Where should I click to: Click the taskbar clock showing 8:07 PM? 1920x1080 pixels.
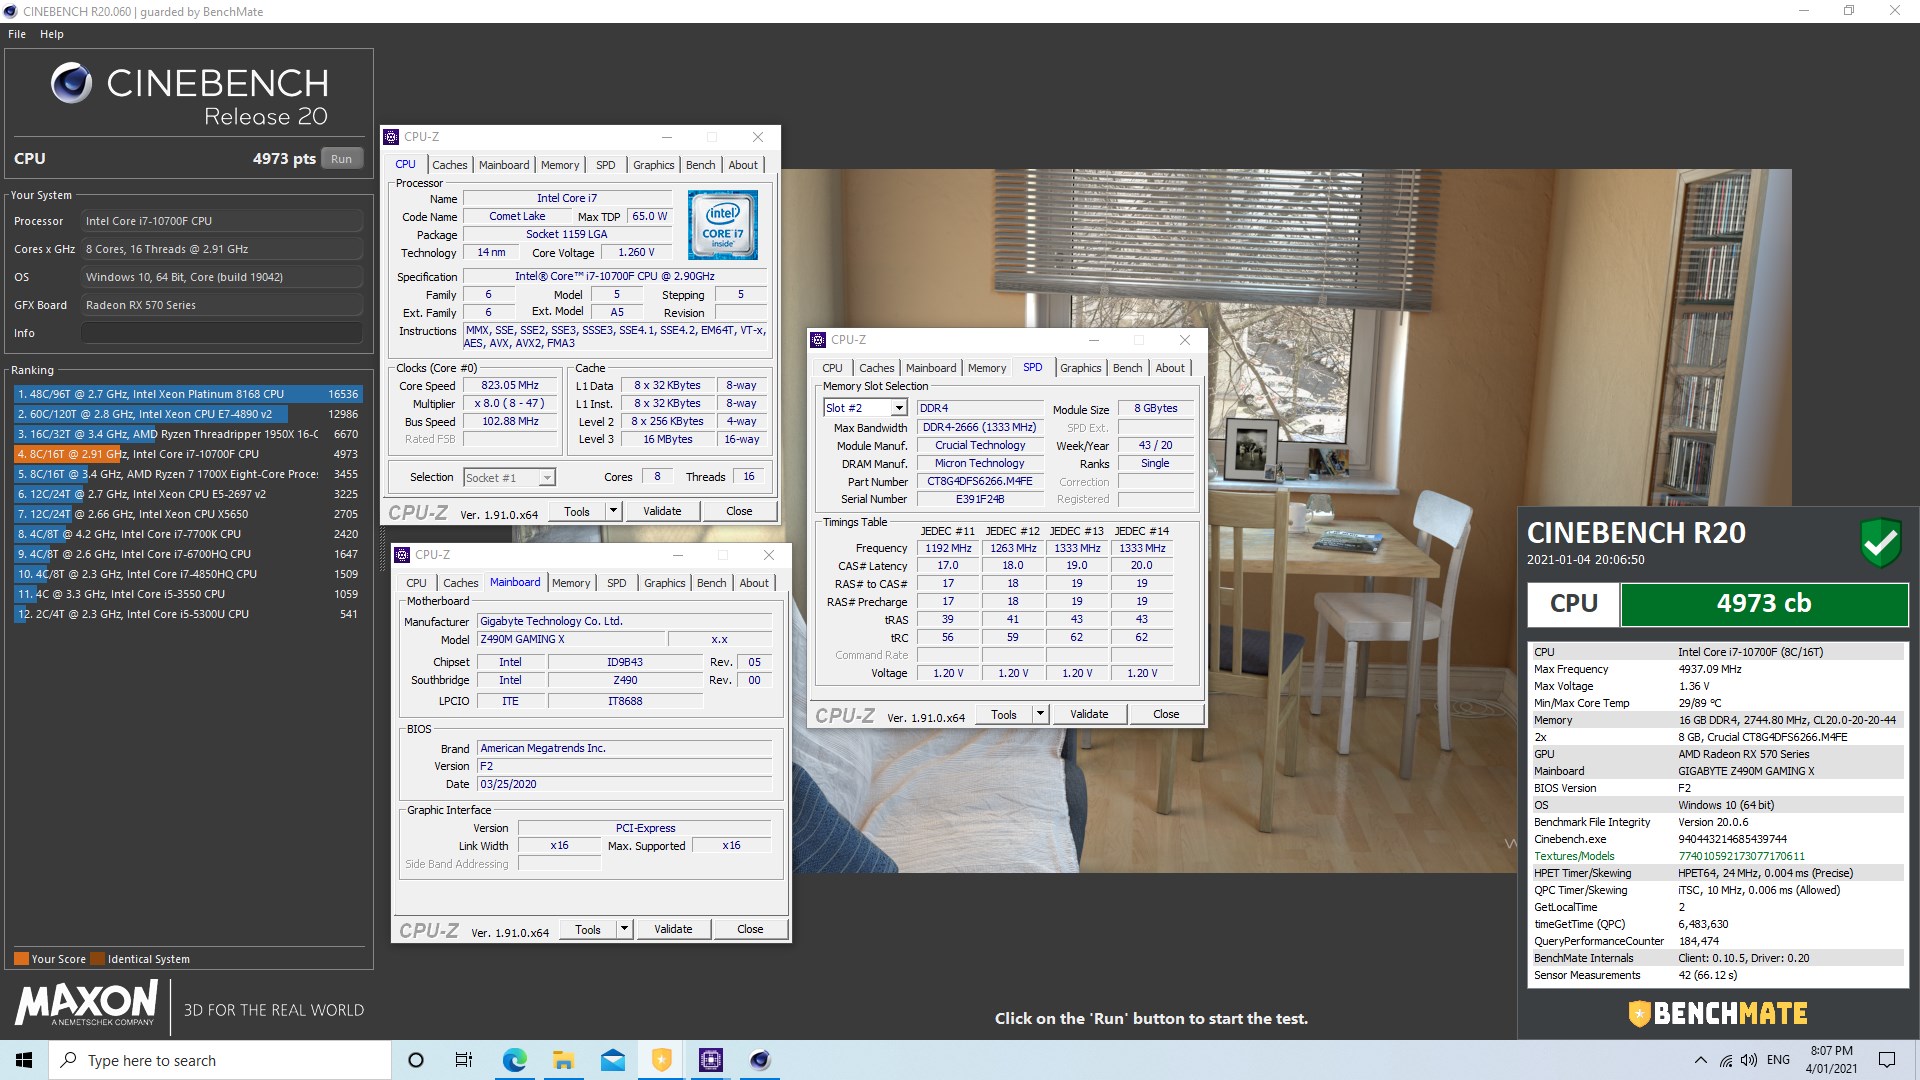(1831, 1060)
